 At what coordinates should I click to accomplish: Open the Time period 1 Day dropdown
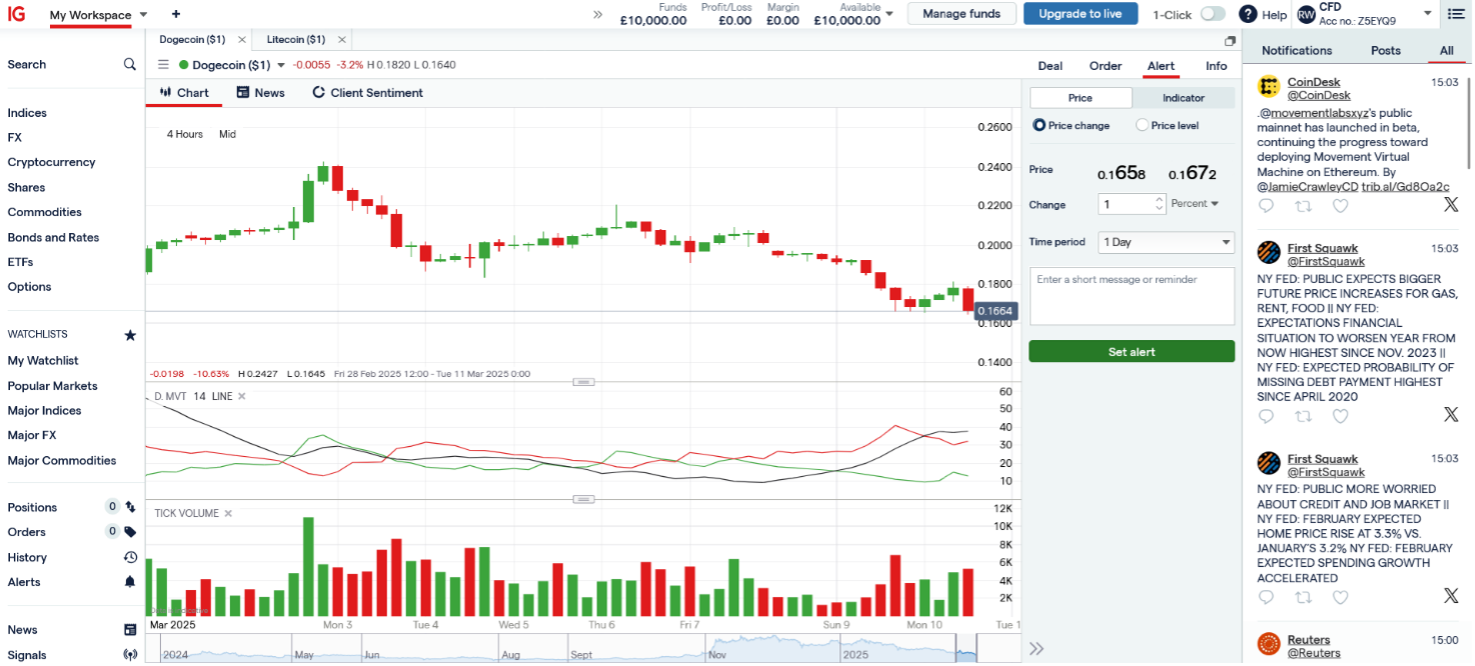[1166, 242]
